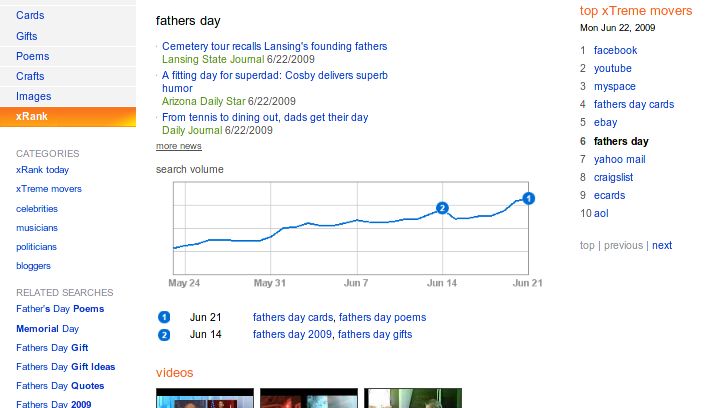Open xTreme movers category
The image size is (725, 408).
(x=49, y=189)
